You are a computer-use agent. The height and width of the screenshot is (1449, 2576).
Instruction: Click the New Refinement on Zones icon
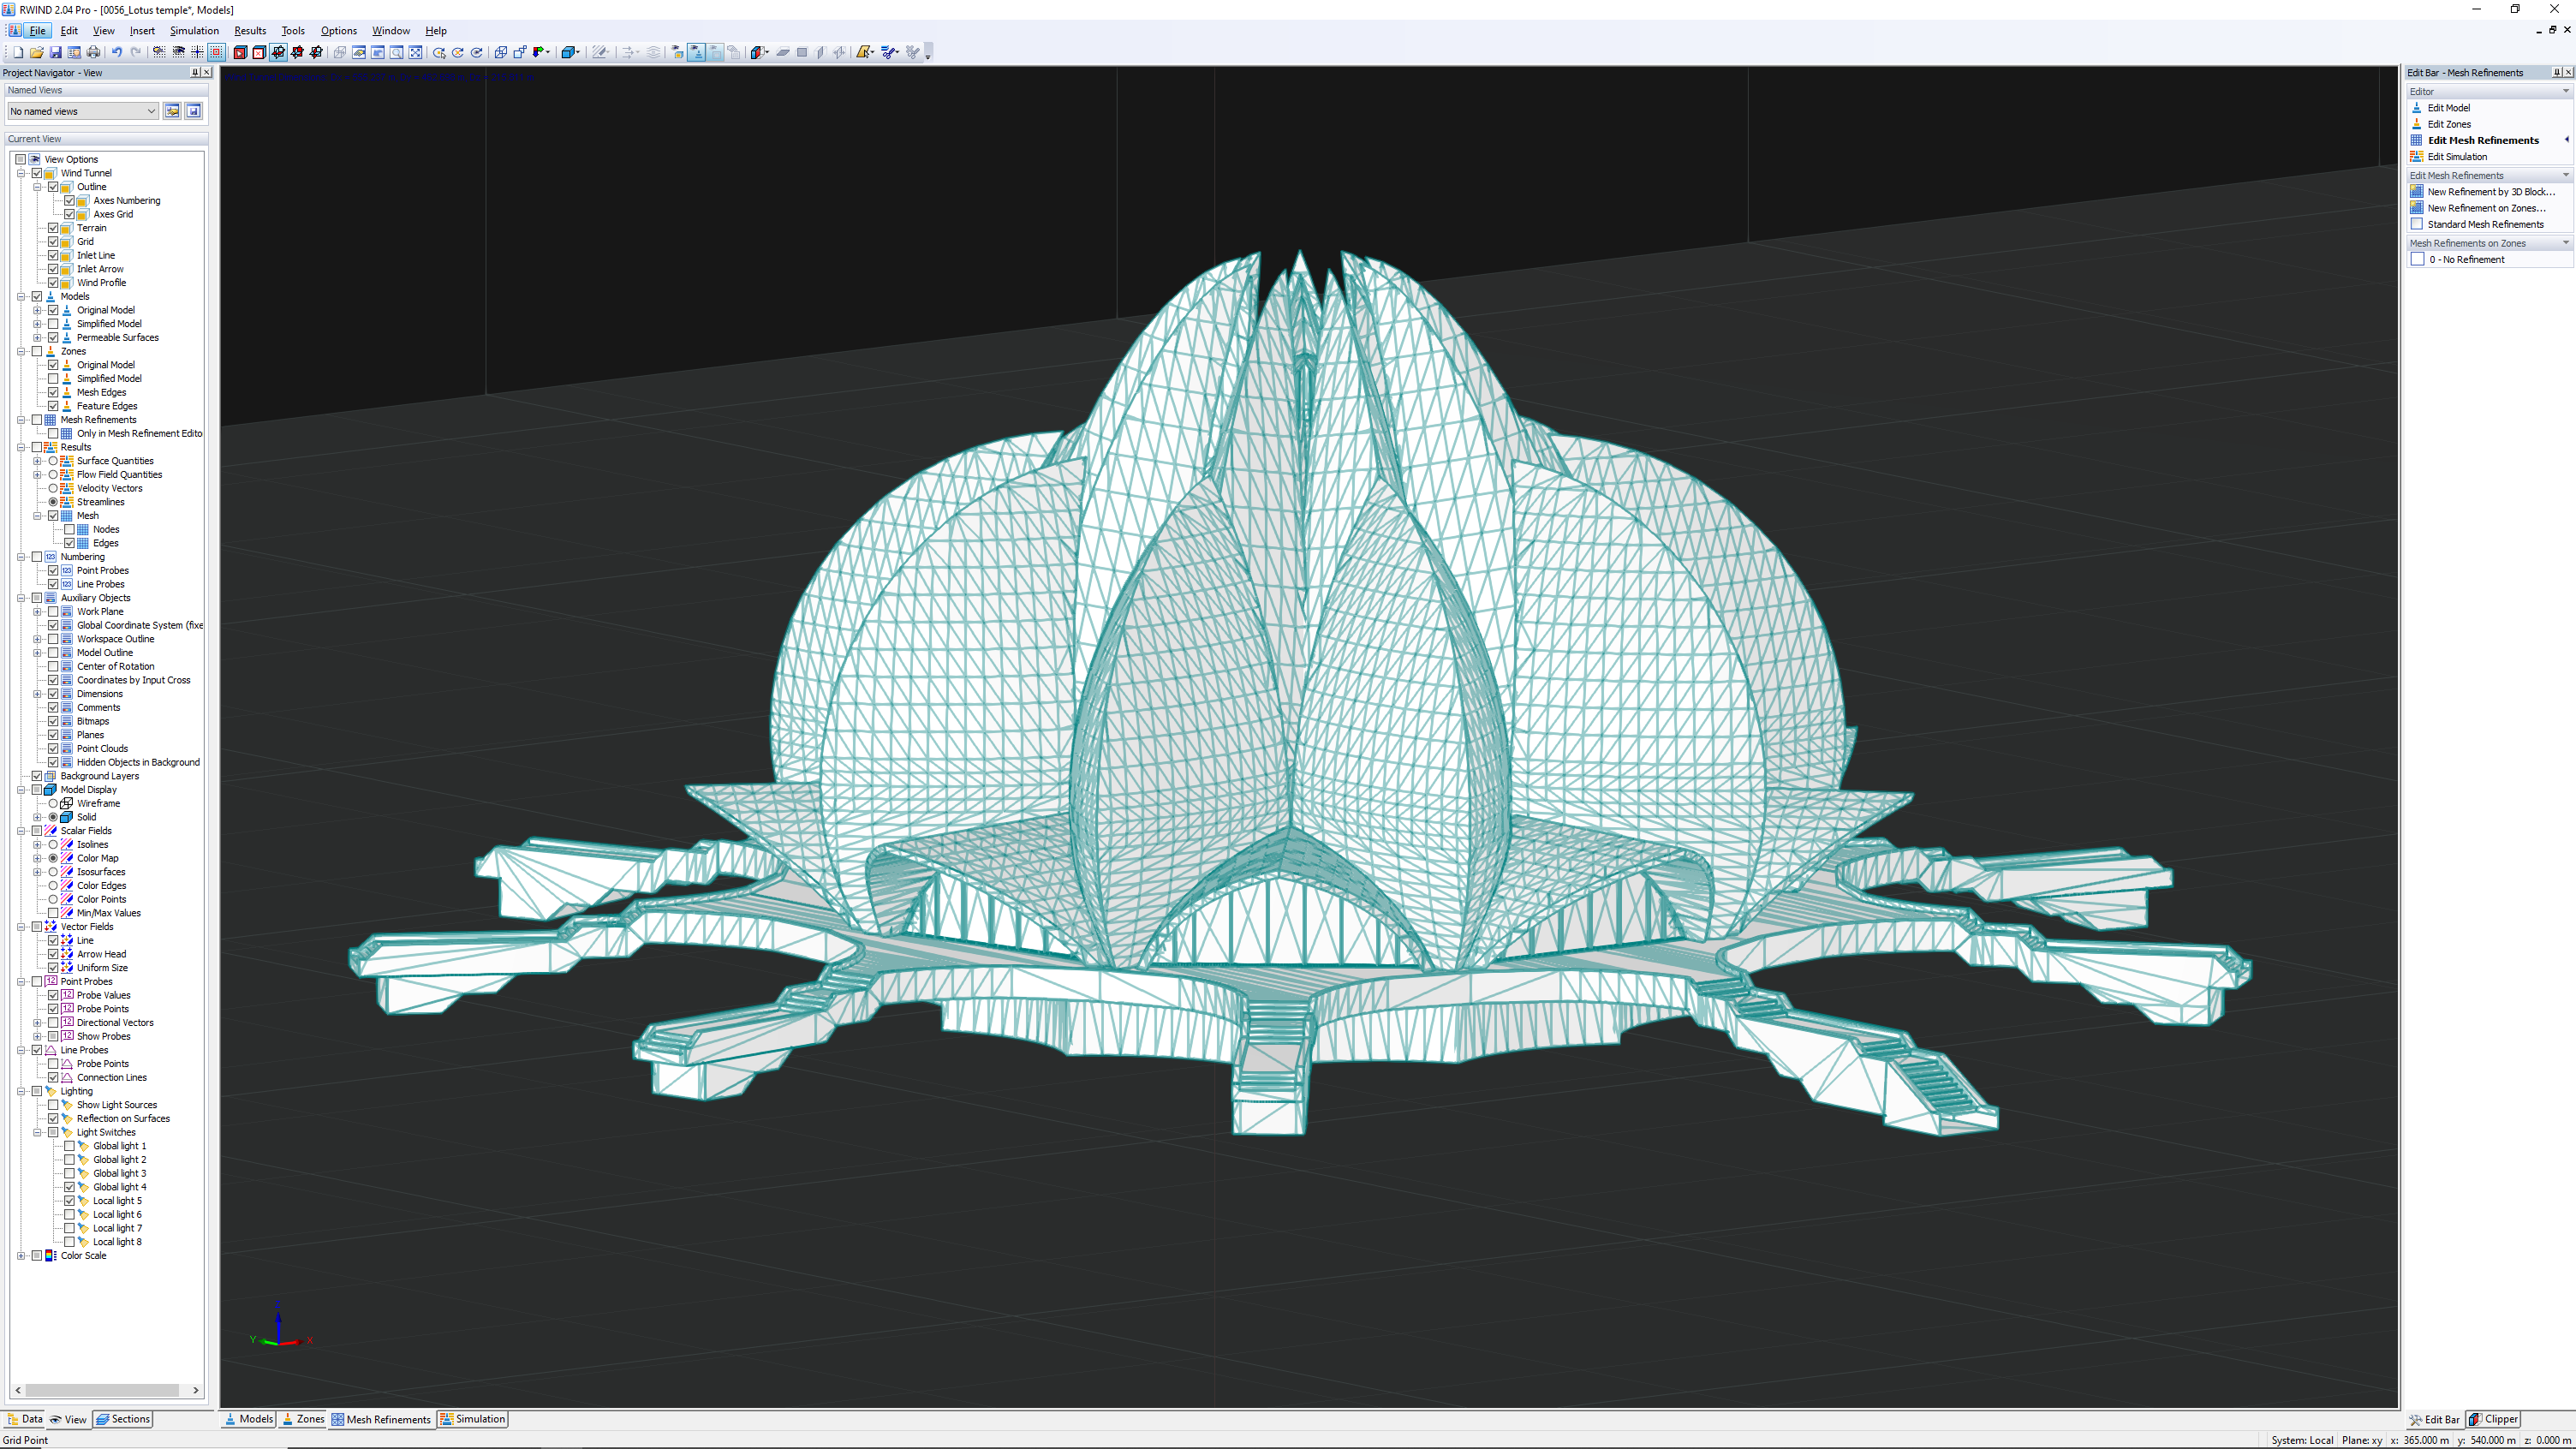tap(2417, 208)
